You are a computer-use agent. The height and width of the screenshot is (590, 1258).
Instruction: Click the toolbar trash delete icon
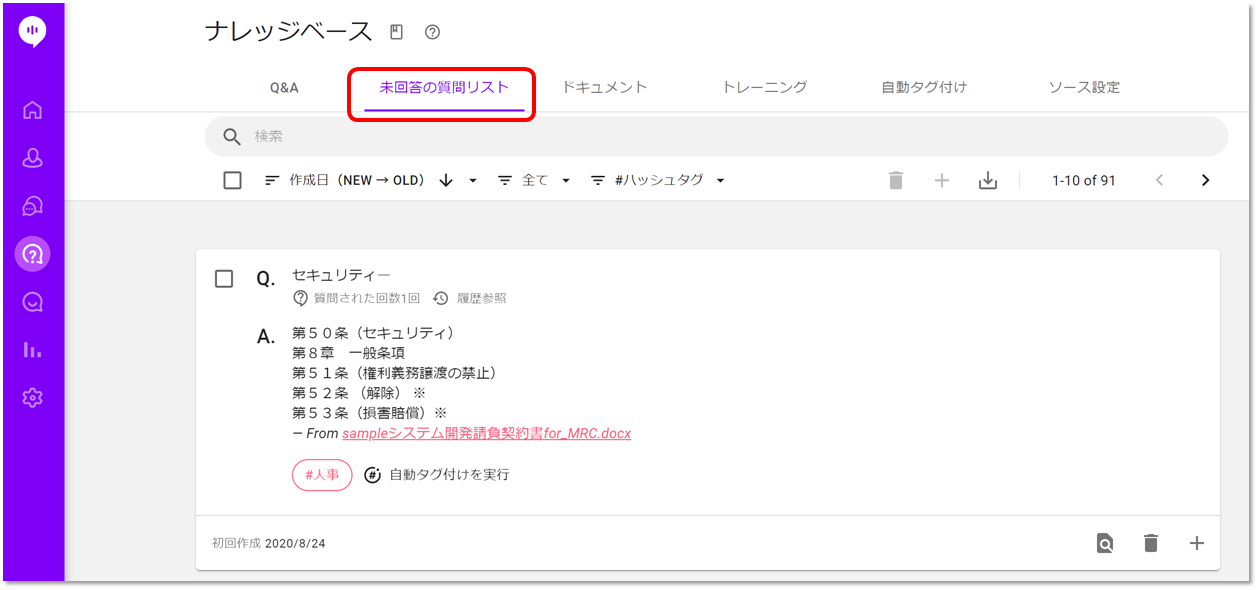click(x=896, y=181)
